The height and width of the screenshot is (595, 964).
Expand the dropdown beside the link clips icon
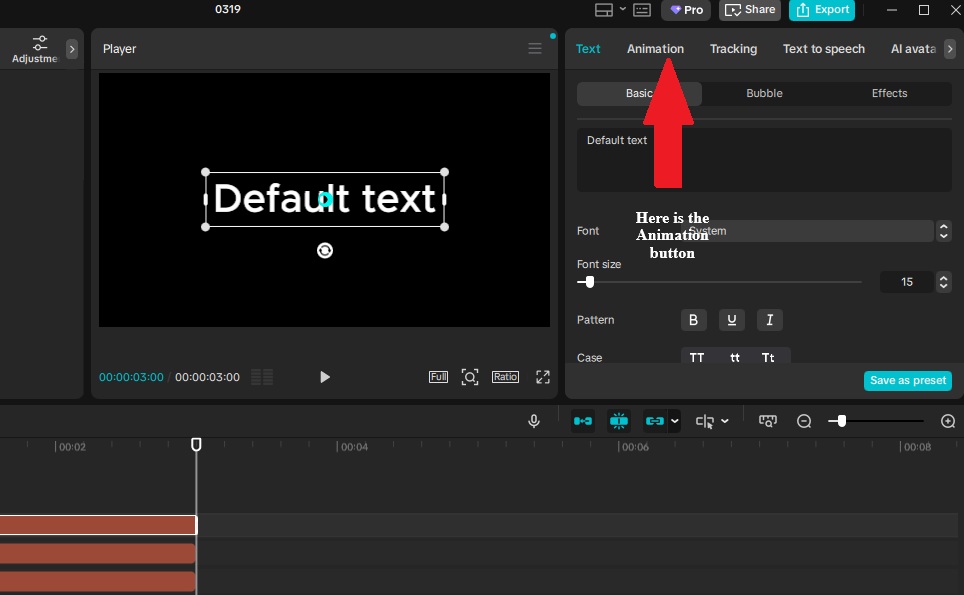click(x=673, y=420)
